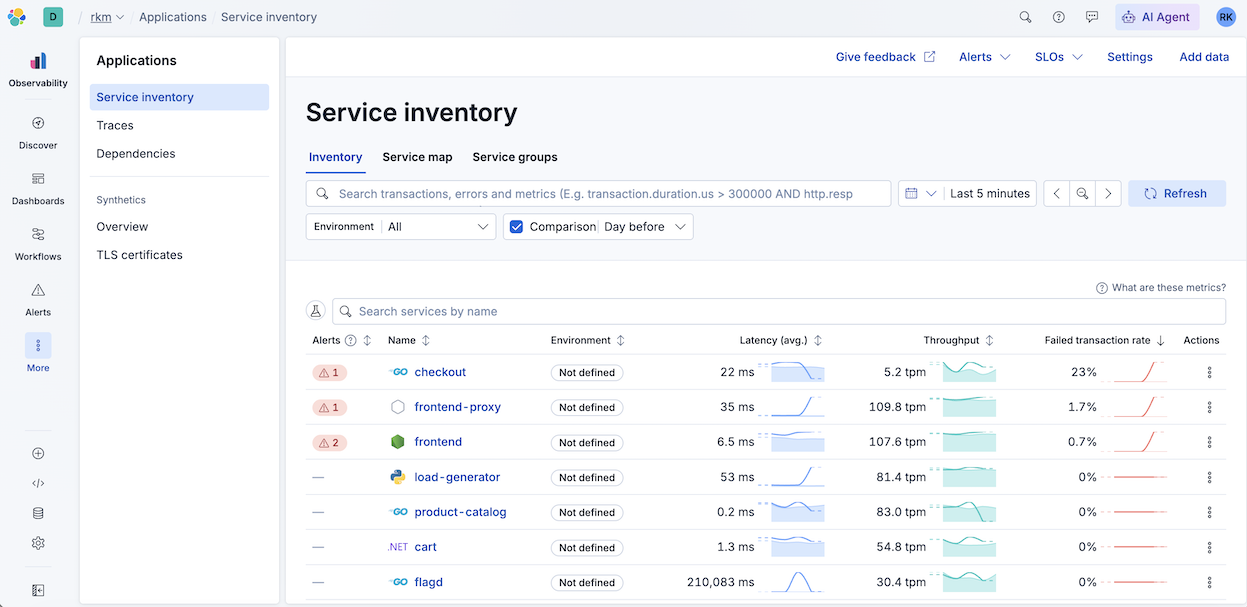Sort by the Name column

[x=409, y=340]
